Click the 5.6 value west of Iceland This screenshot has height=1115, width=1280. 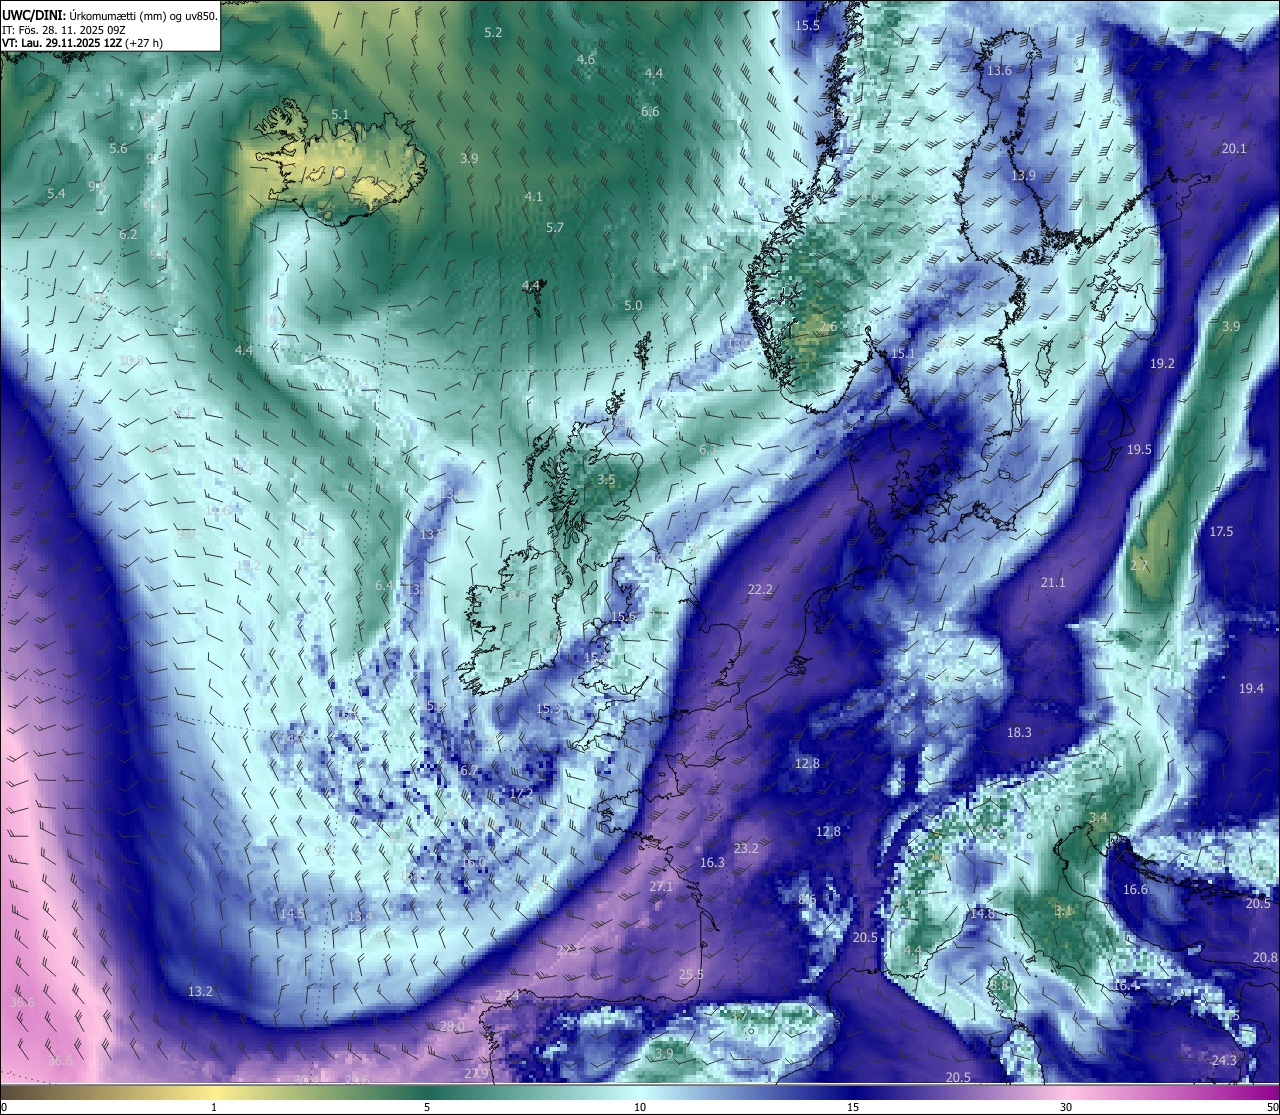pos(118,148)
